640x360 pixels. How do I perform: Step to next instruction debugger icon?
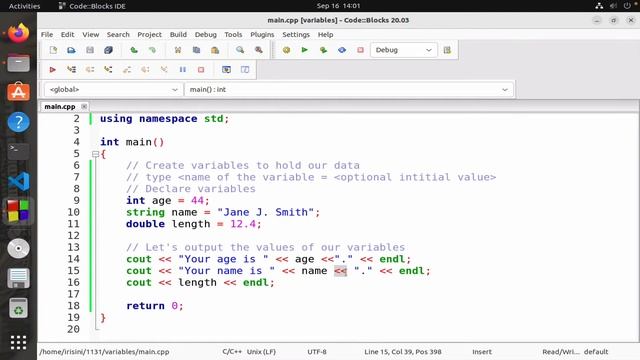145,69
